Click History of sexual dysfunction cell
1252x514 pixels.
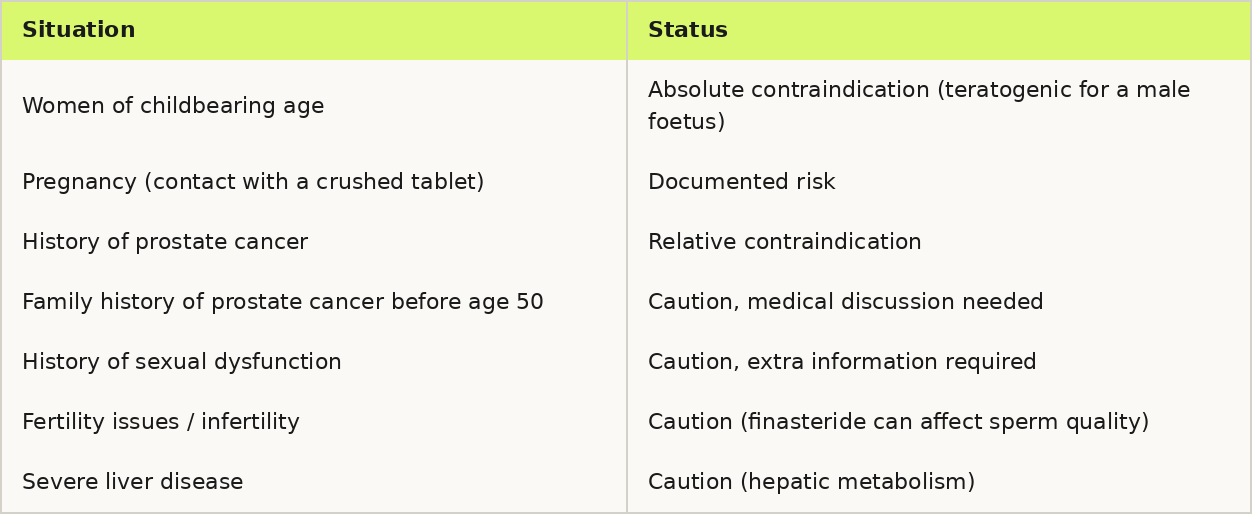[x=314, y=362]
